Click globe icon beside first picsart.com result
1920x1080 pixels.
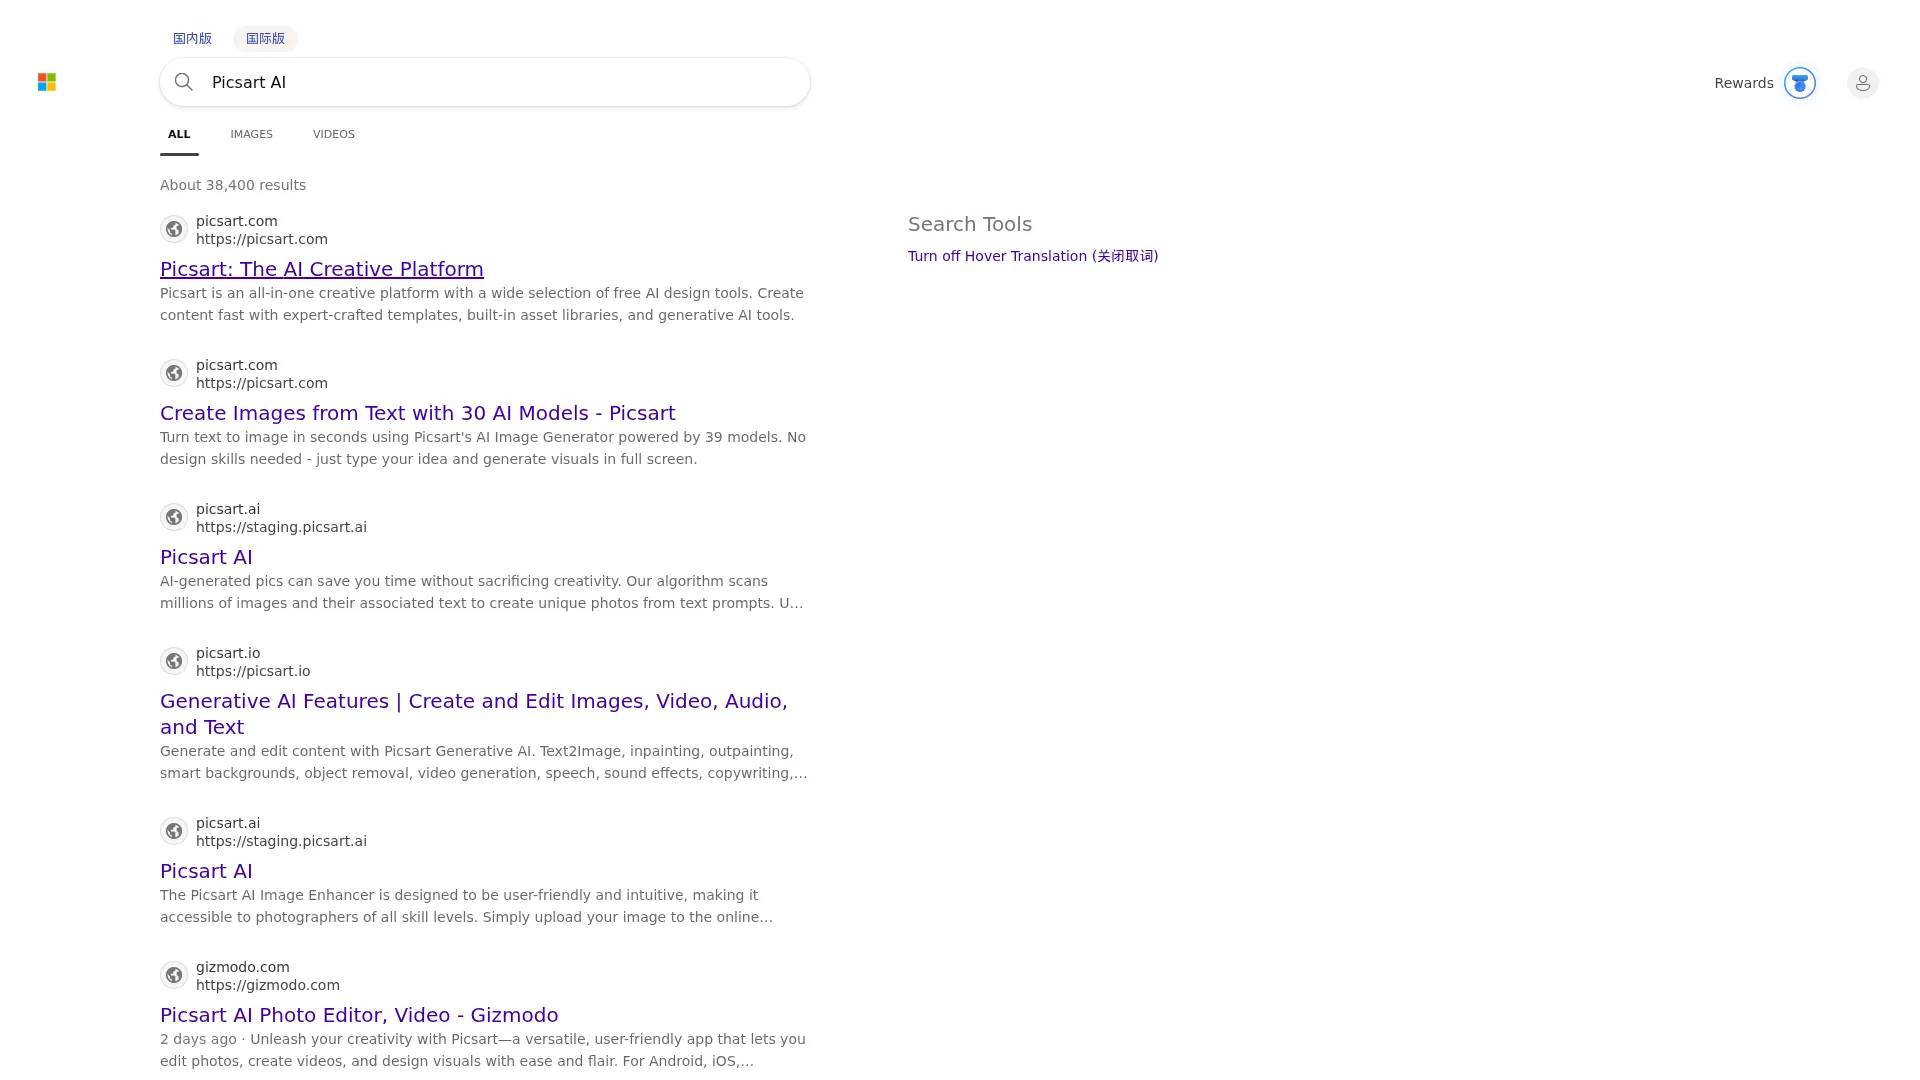tap(174, 229)
